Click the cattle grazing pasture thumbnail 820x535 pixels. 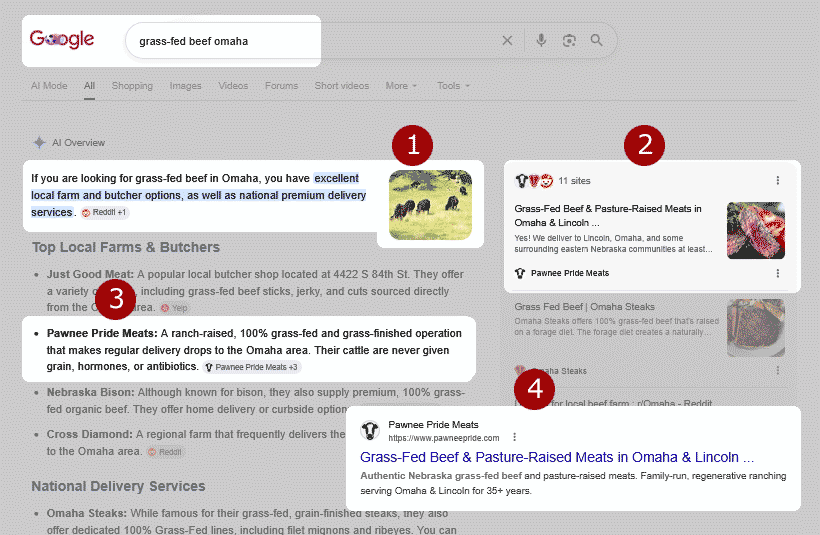coord(430,204)
